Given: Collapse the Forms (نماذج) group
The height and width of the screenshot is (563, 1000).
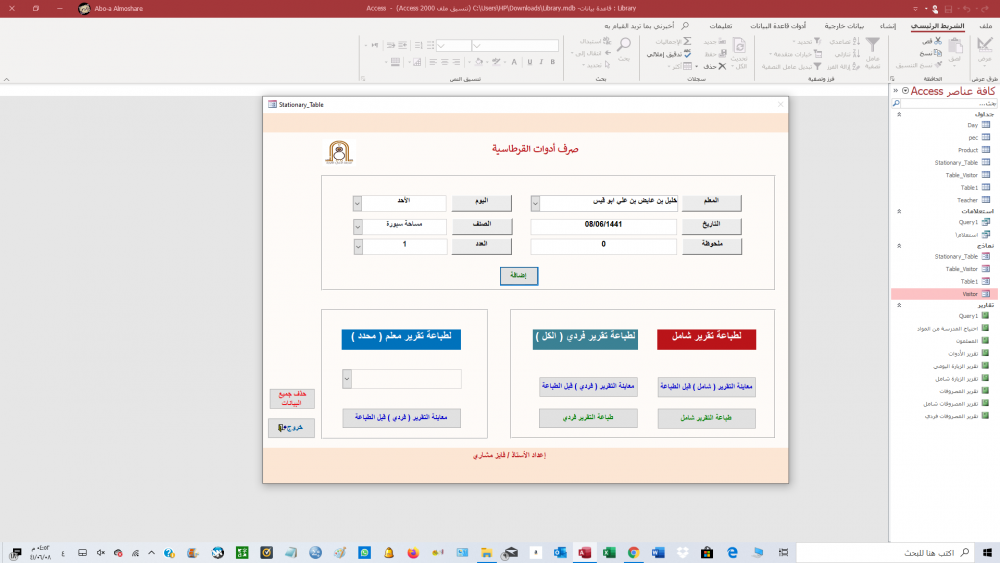Looking at the screenshot, I should pos(899,245).
